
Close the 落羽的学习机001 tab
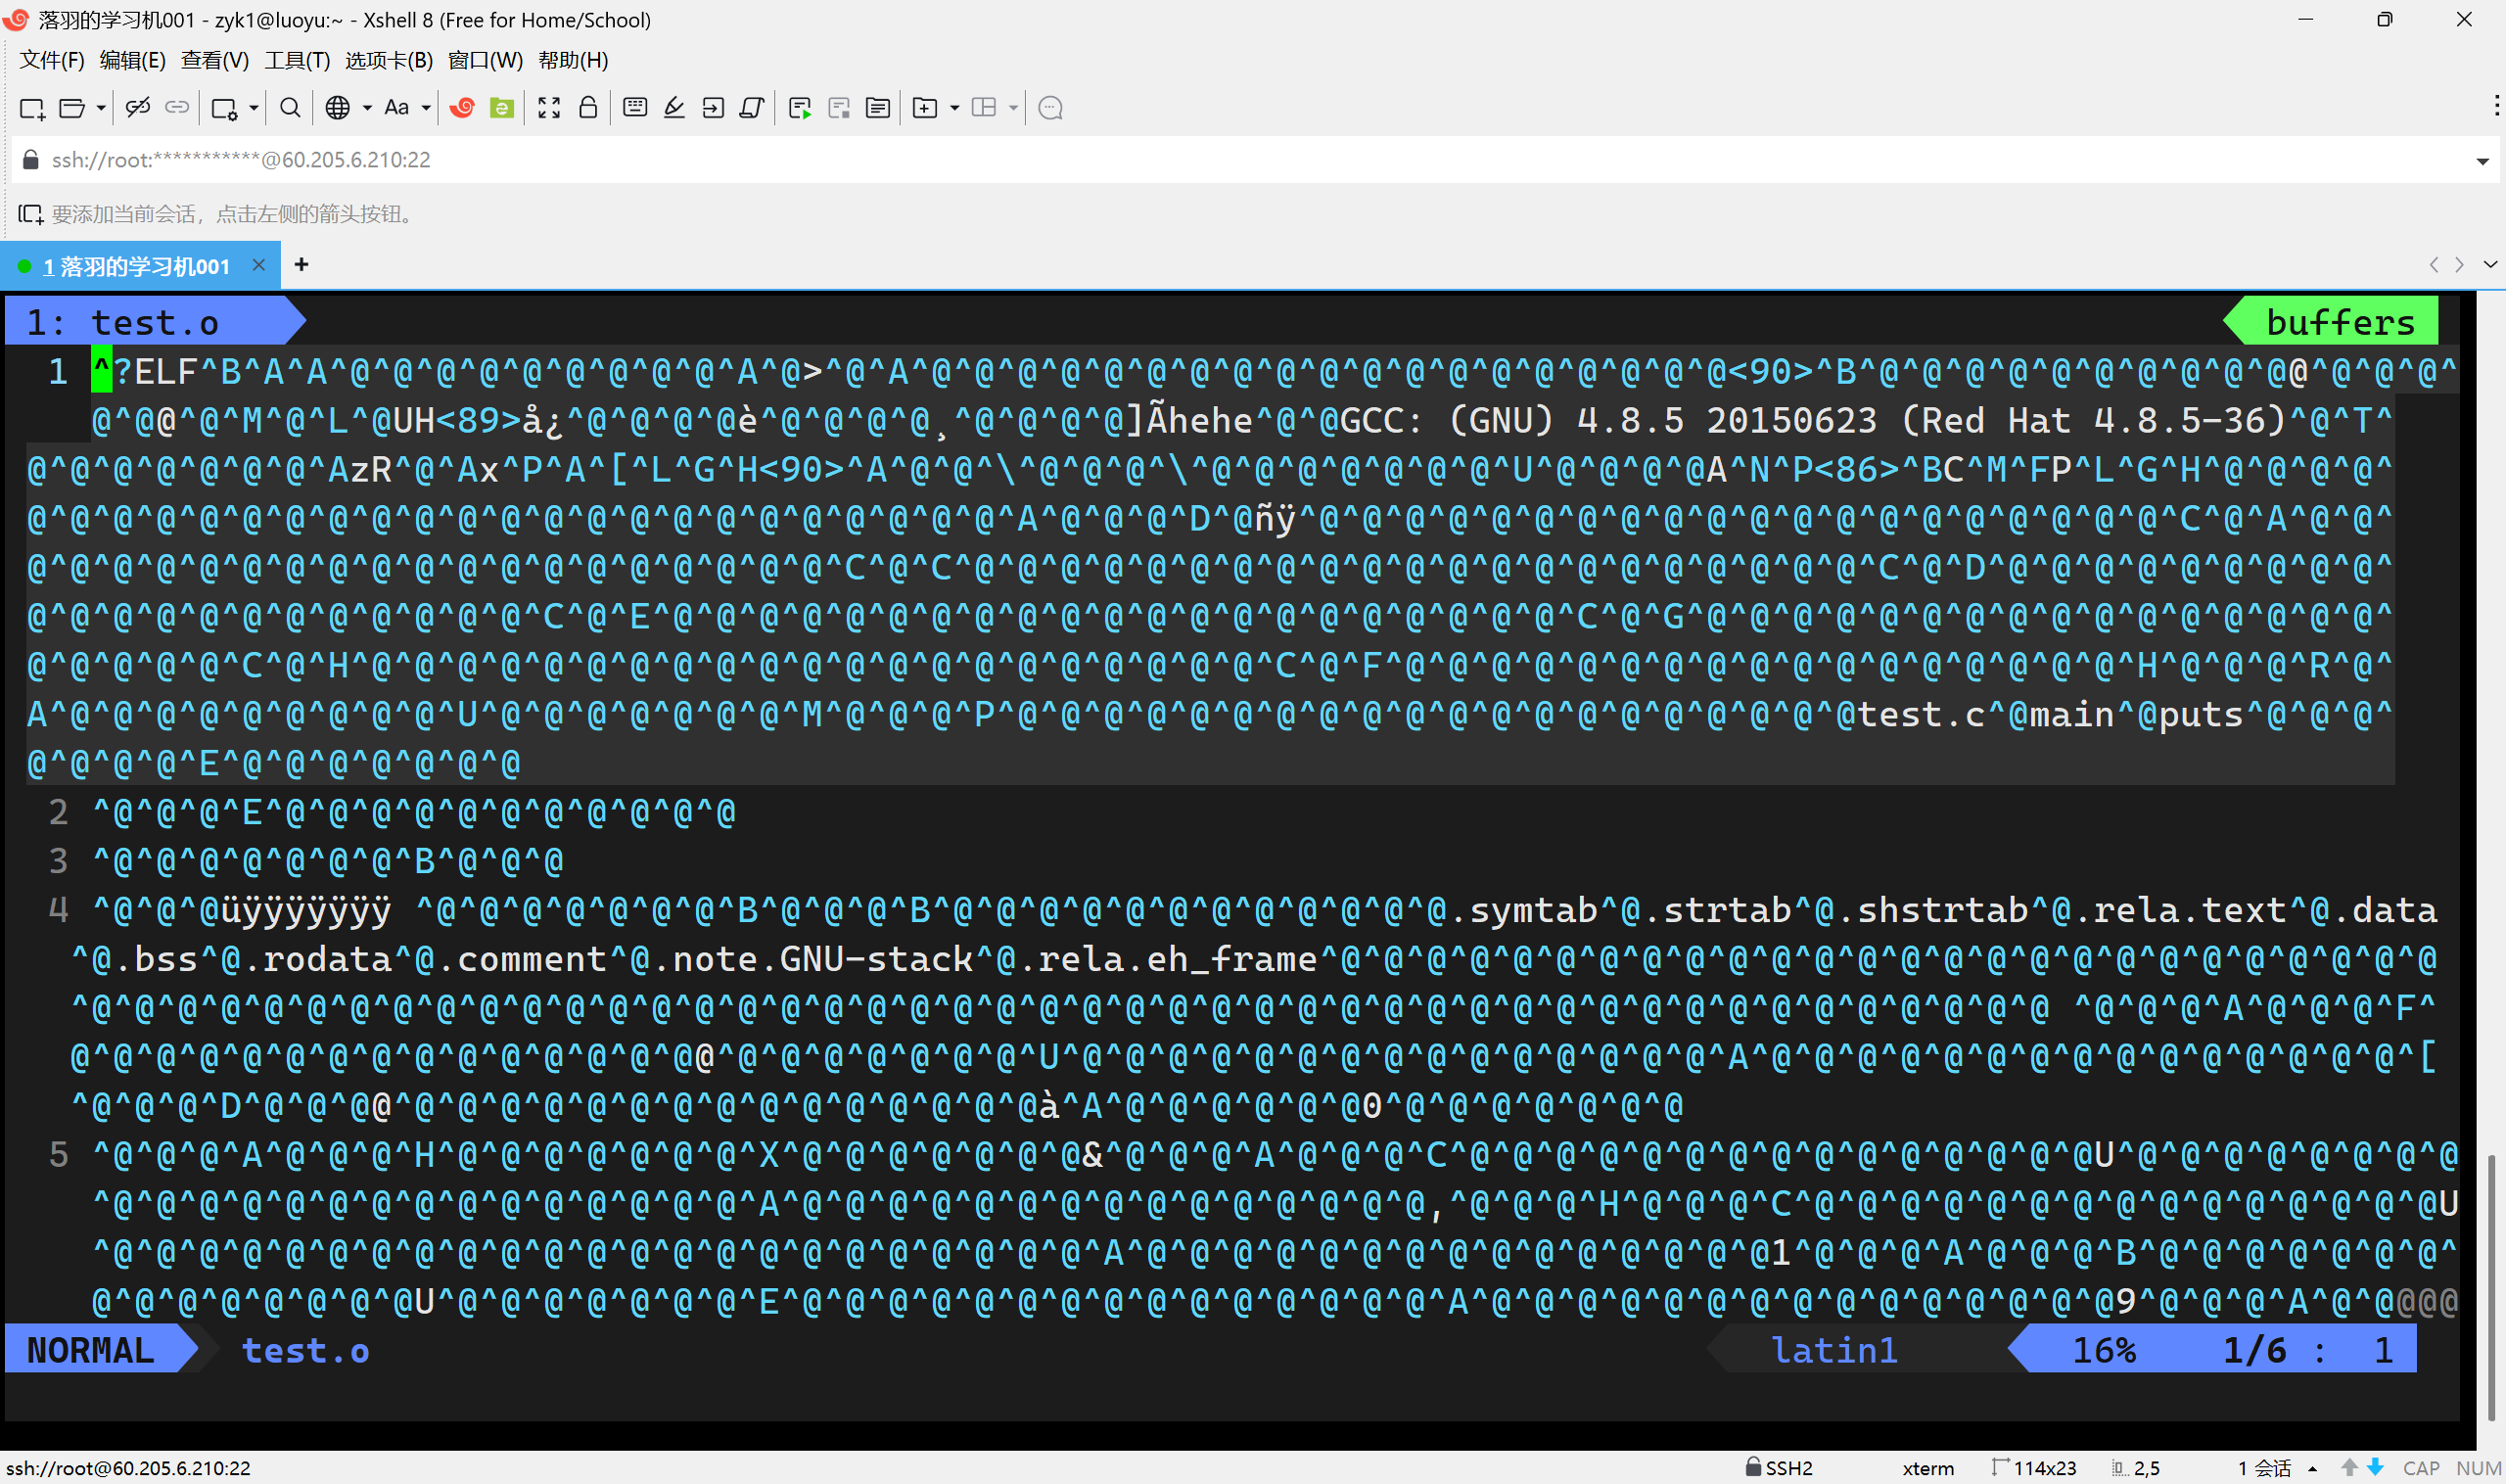click(x=258, y=265)
